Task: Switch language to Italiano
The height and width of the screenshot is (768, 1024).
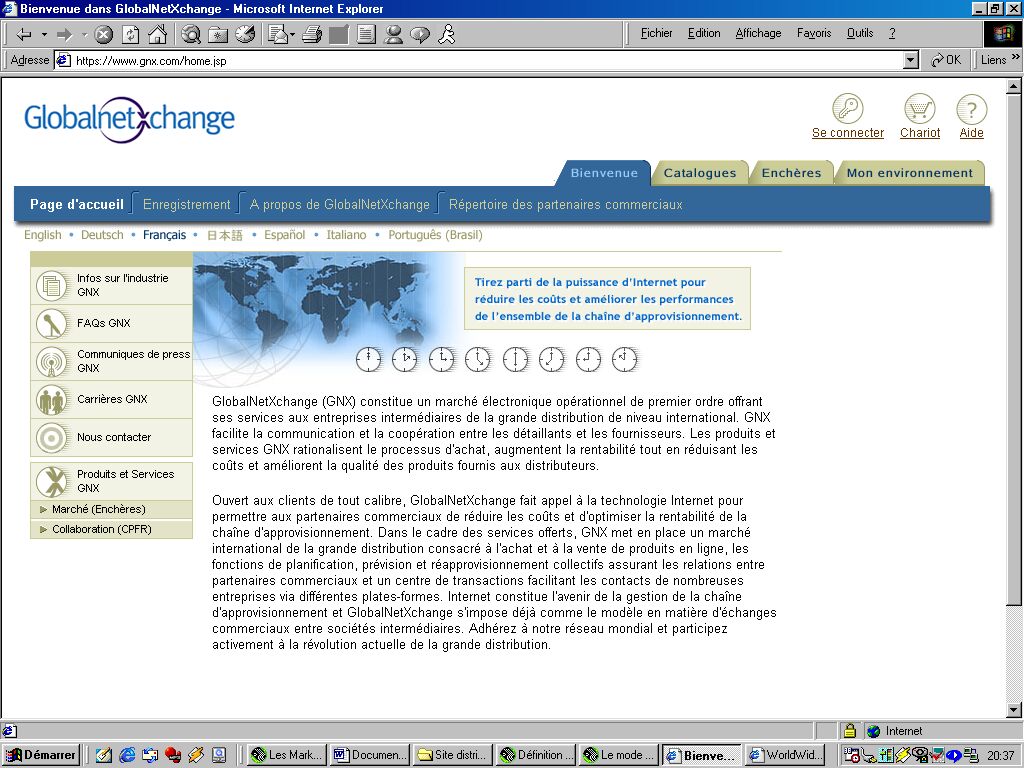Action: point(346,235)
